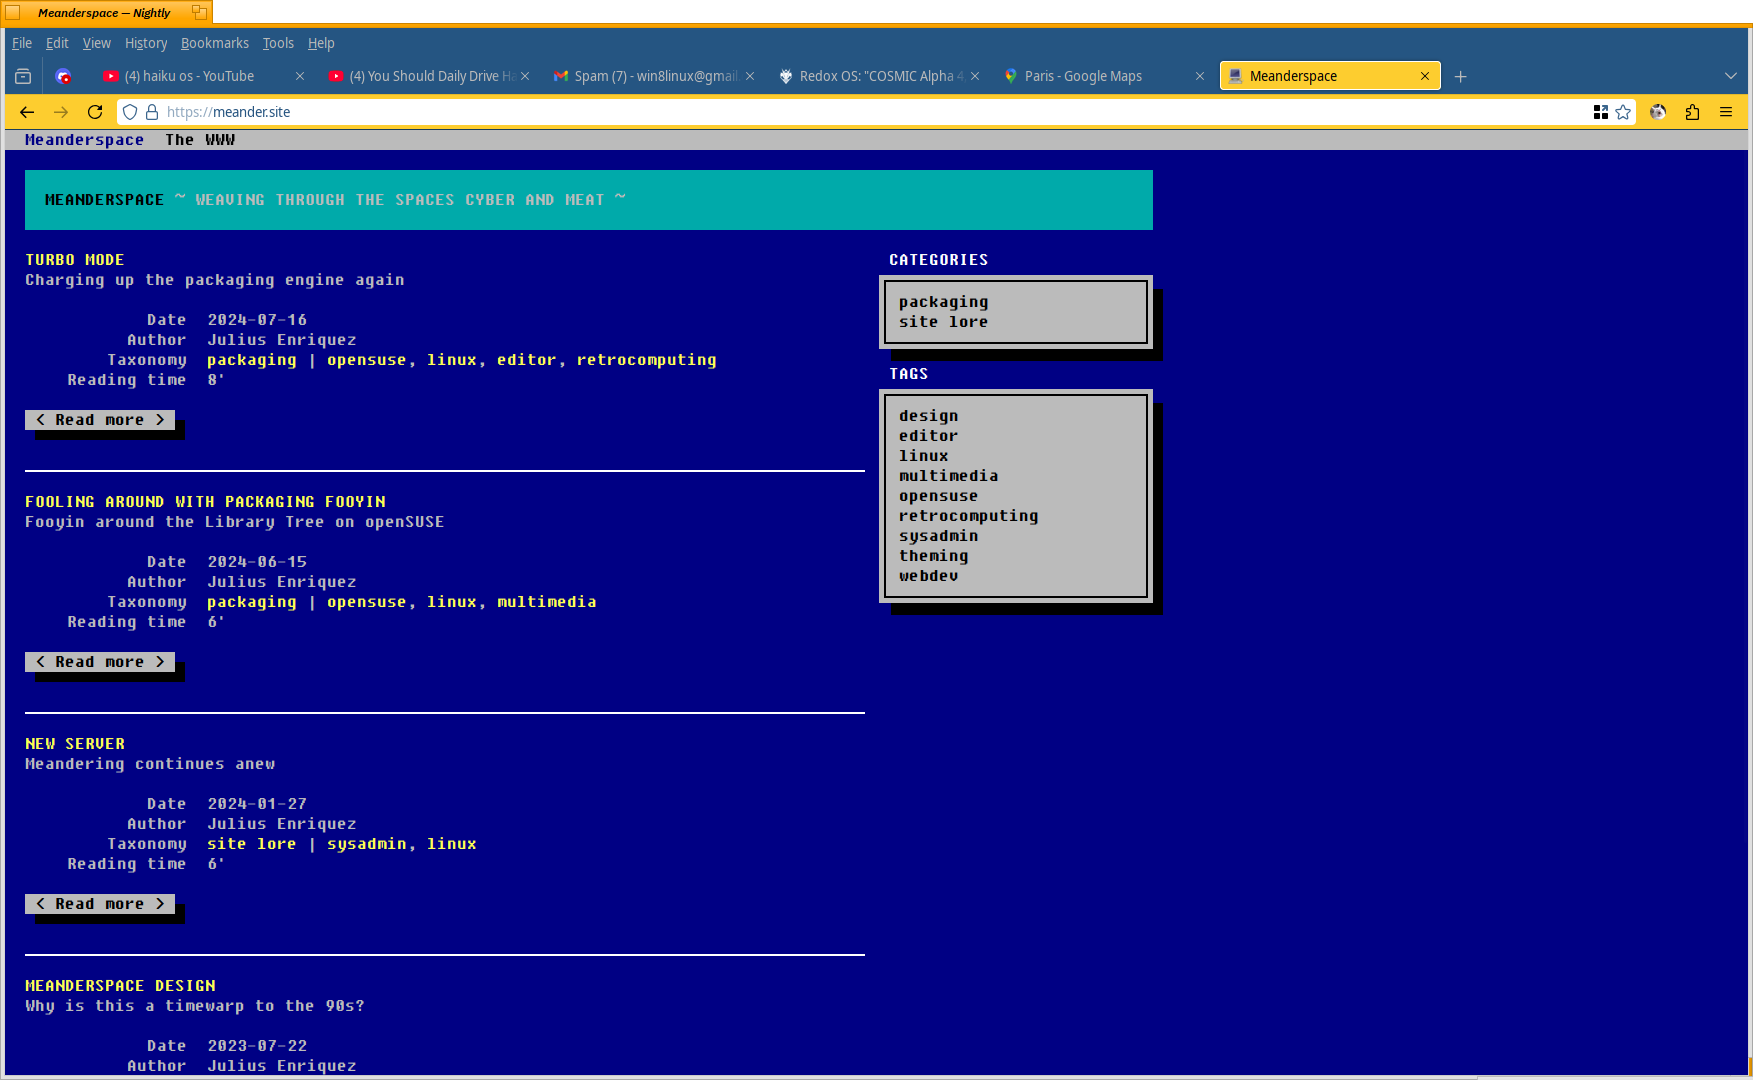Select the packaging category in CATEGORIES
1753x1080 pixels.
943,301
